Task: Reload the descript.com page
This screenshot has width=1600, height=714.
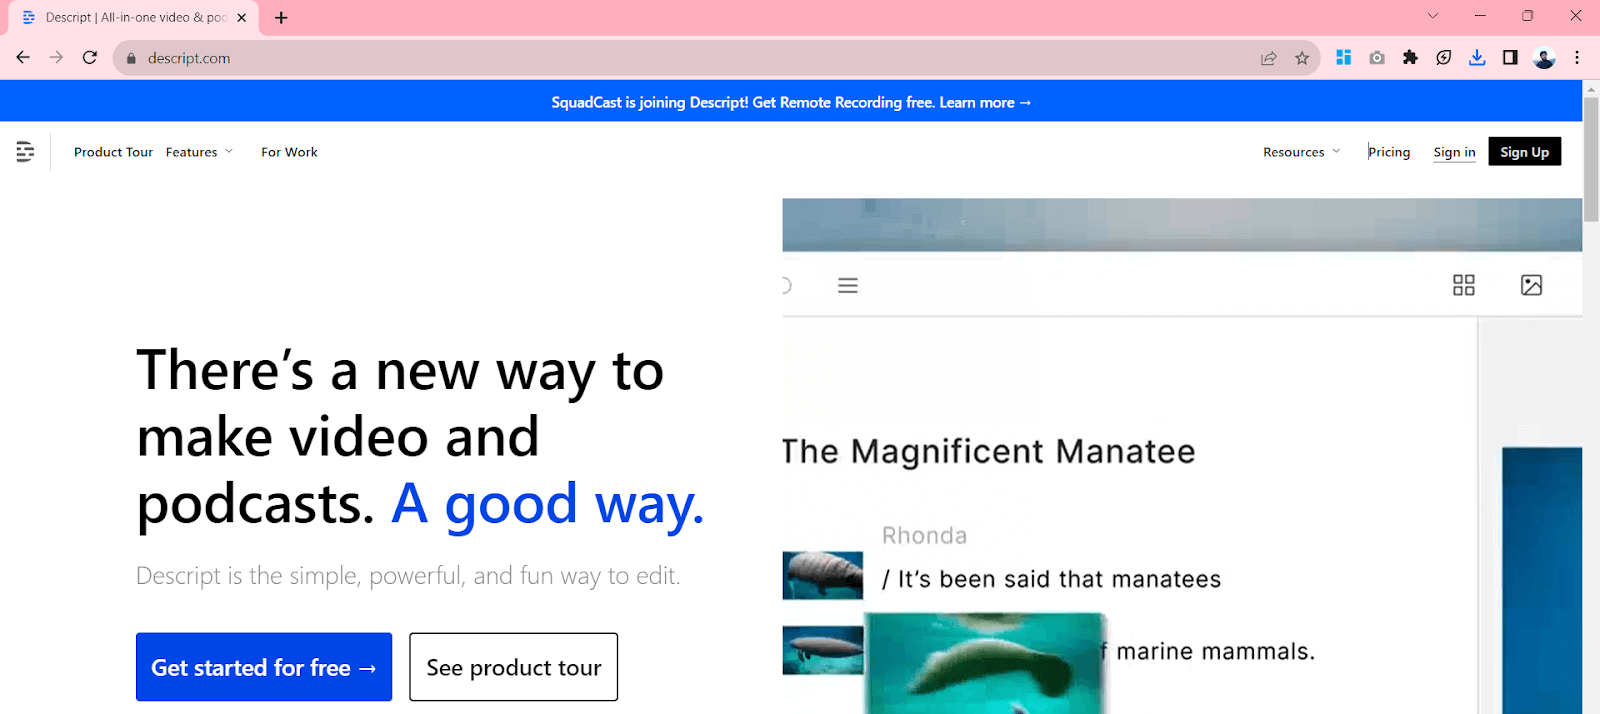Action: coord(90,58)
